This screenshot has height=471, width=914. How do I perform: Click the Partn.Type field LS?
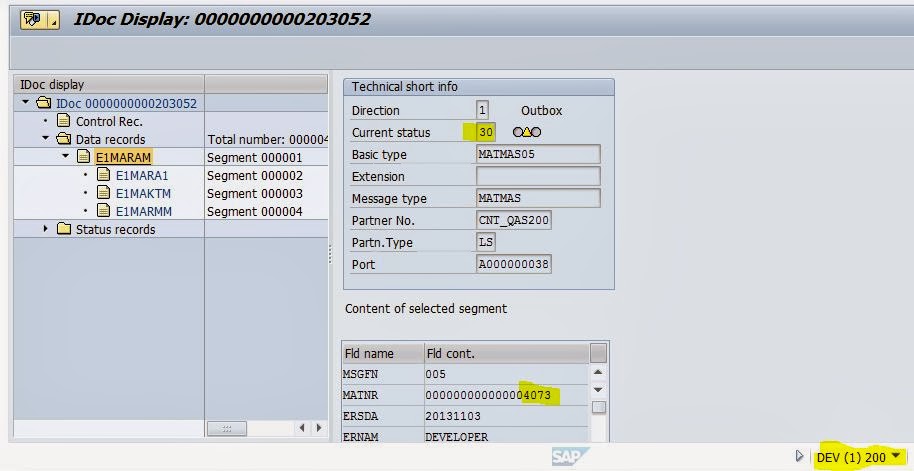[486, 242]
